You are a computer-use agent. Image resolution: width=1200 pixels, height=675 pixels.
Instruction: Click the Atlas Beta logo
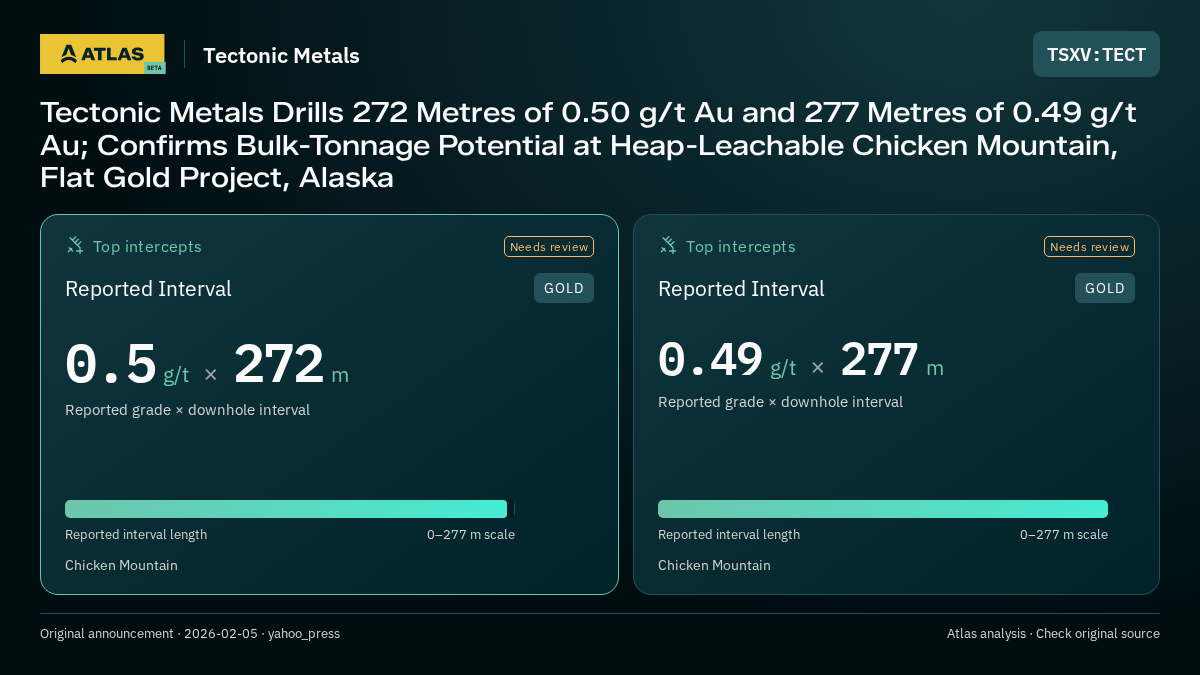tap(102, 54)
